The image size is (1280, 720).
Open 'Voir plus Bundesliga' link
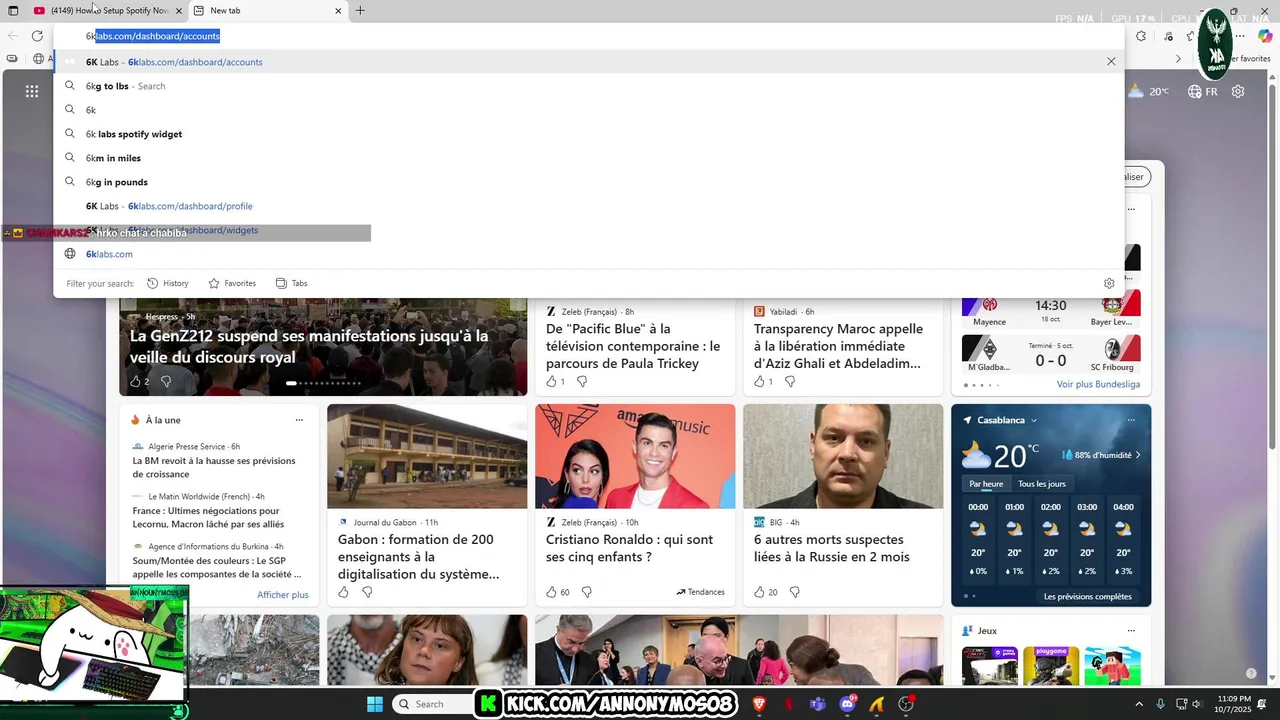coord(1098,384)
